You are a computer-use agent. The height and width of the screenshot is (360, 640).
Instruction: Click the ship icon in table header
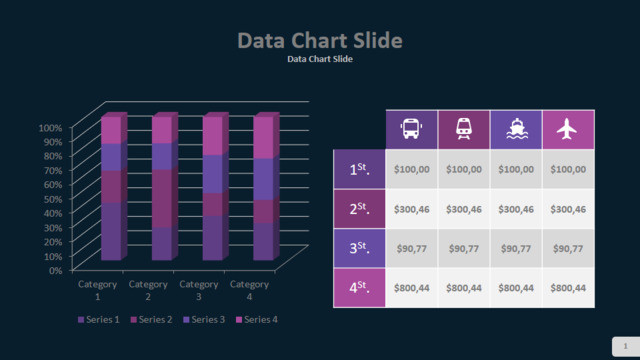517,129
